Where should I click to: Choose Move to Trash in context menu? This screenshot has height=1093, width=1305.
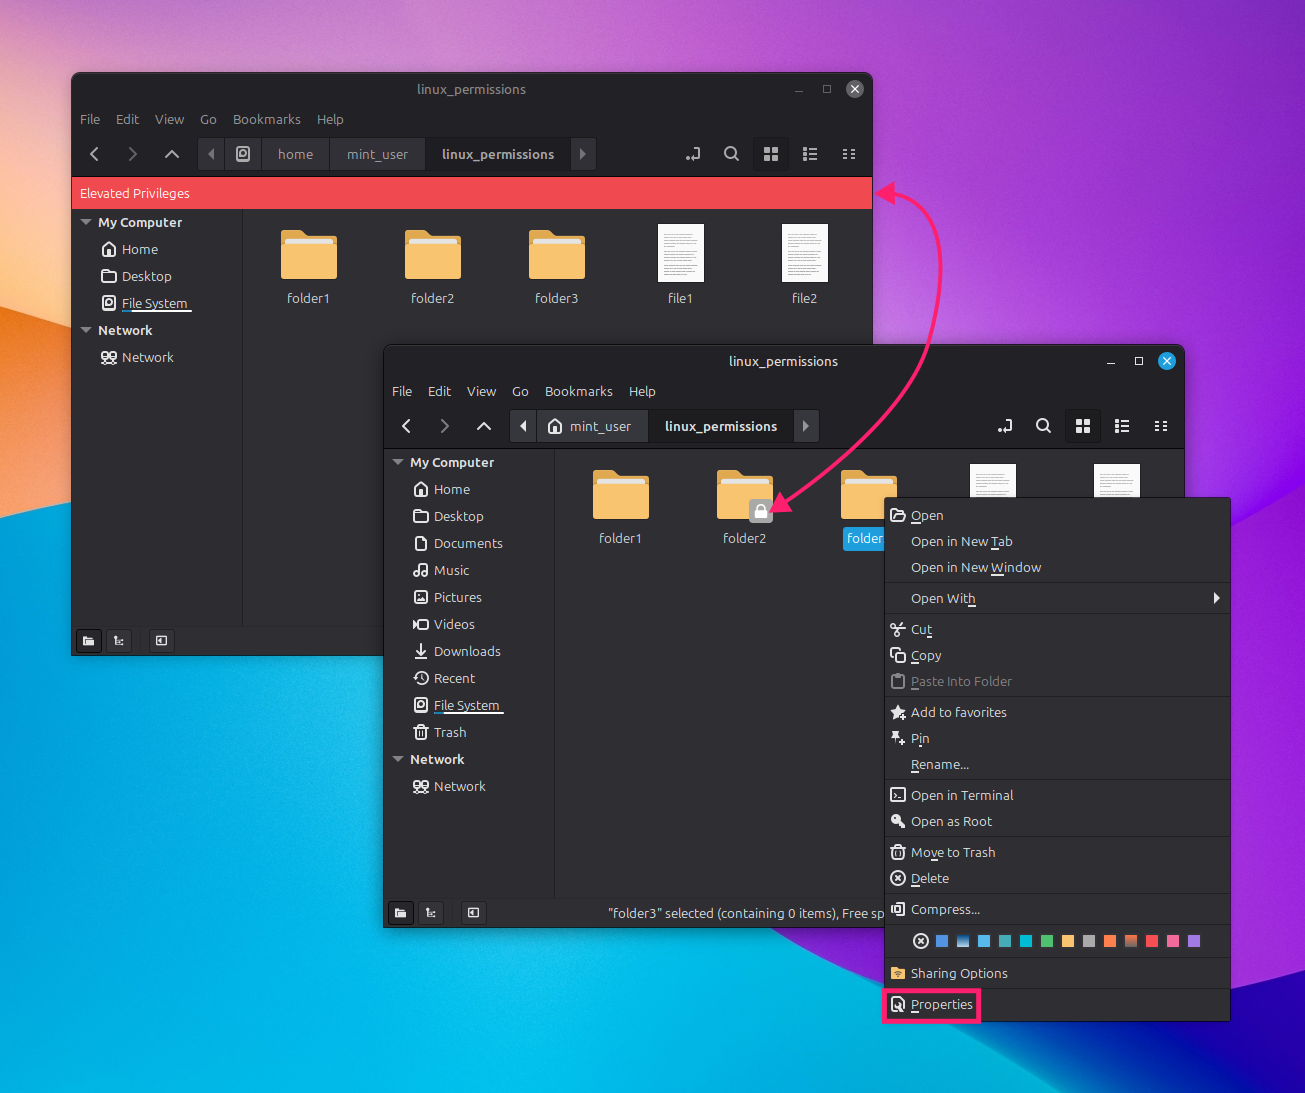click(x=1057, y=852)
